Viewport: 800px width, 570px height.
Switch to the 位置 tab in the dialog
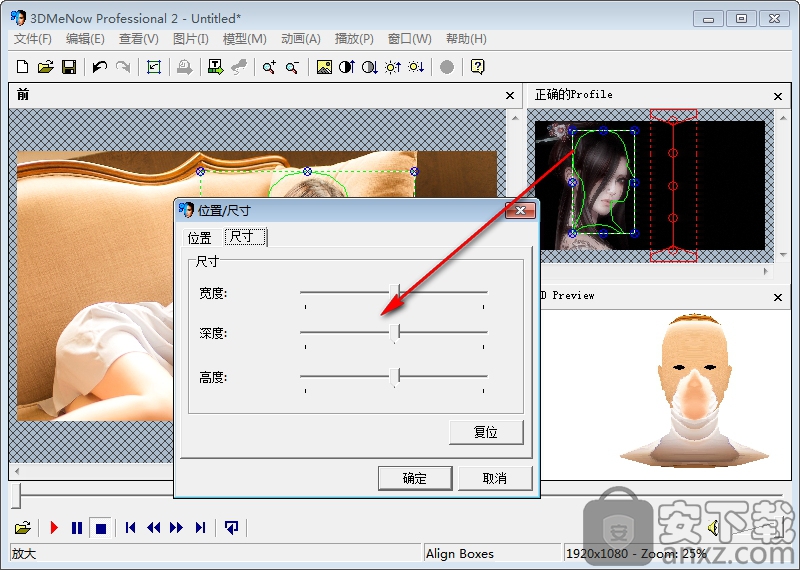199,238
